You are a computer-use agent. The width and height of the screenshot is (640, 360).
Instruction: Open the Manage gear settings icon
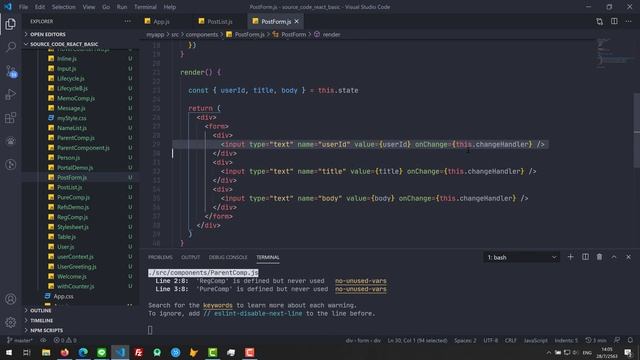pos(11,322)
